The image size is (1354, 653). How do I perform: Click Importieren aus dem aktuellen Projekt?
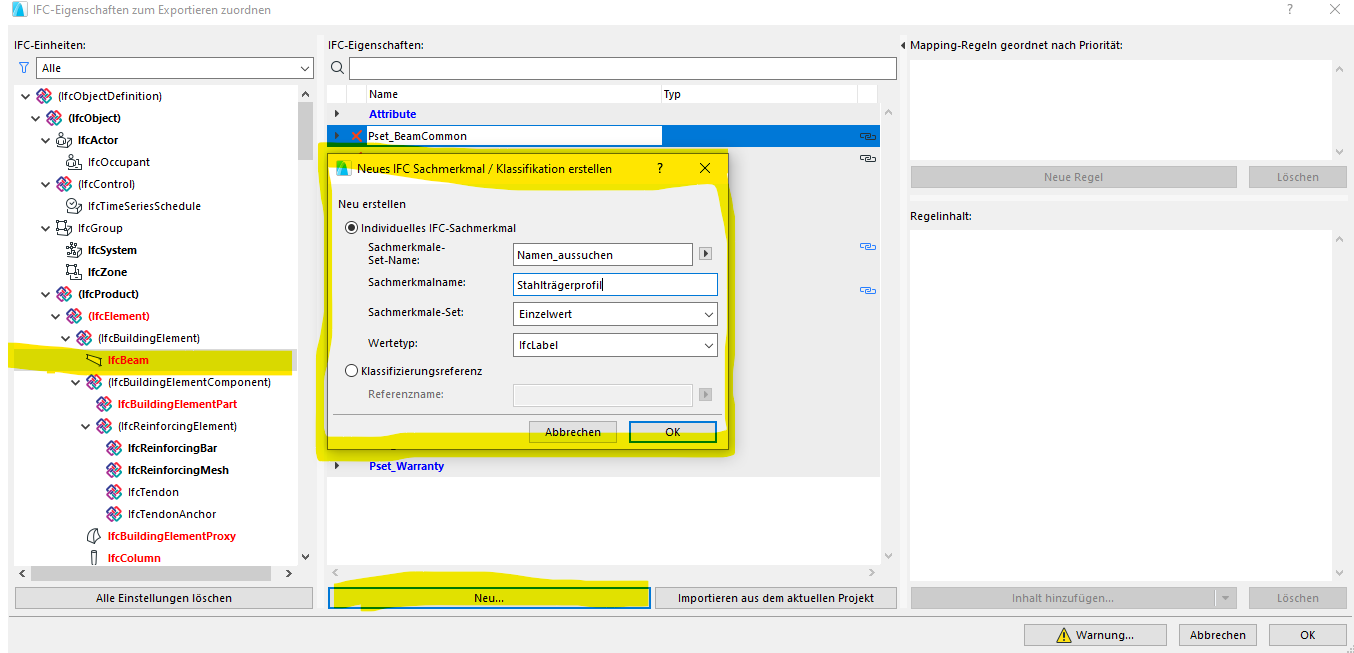click(x=776, y=598)
